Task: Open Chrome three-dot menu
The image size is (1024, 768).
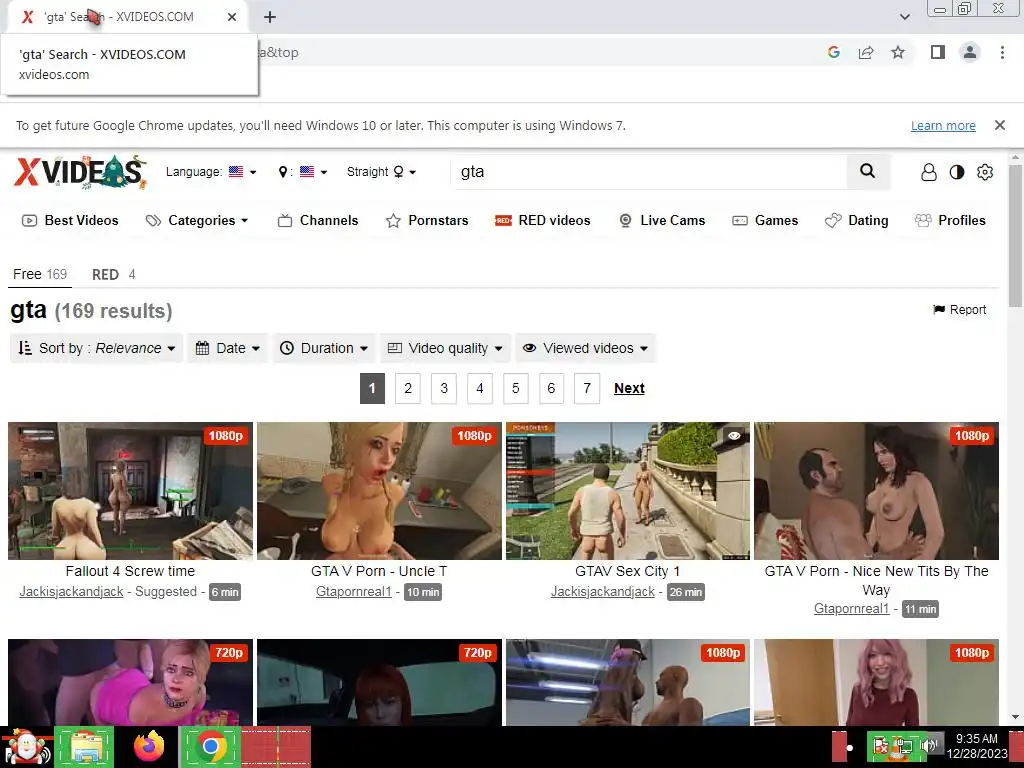Action: (x=1002, y=52)
